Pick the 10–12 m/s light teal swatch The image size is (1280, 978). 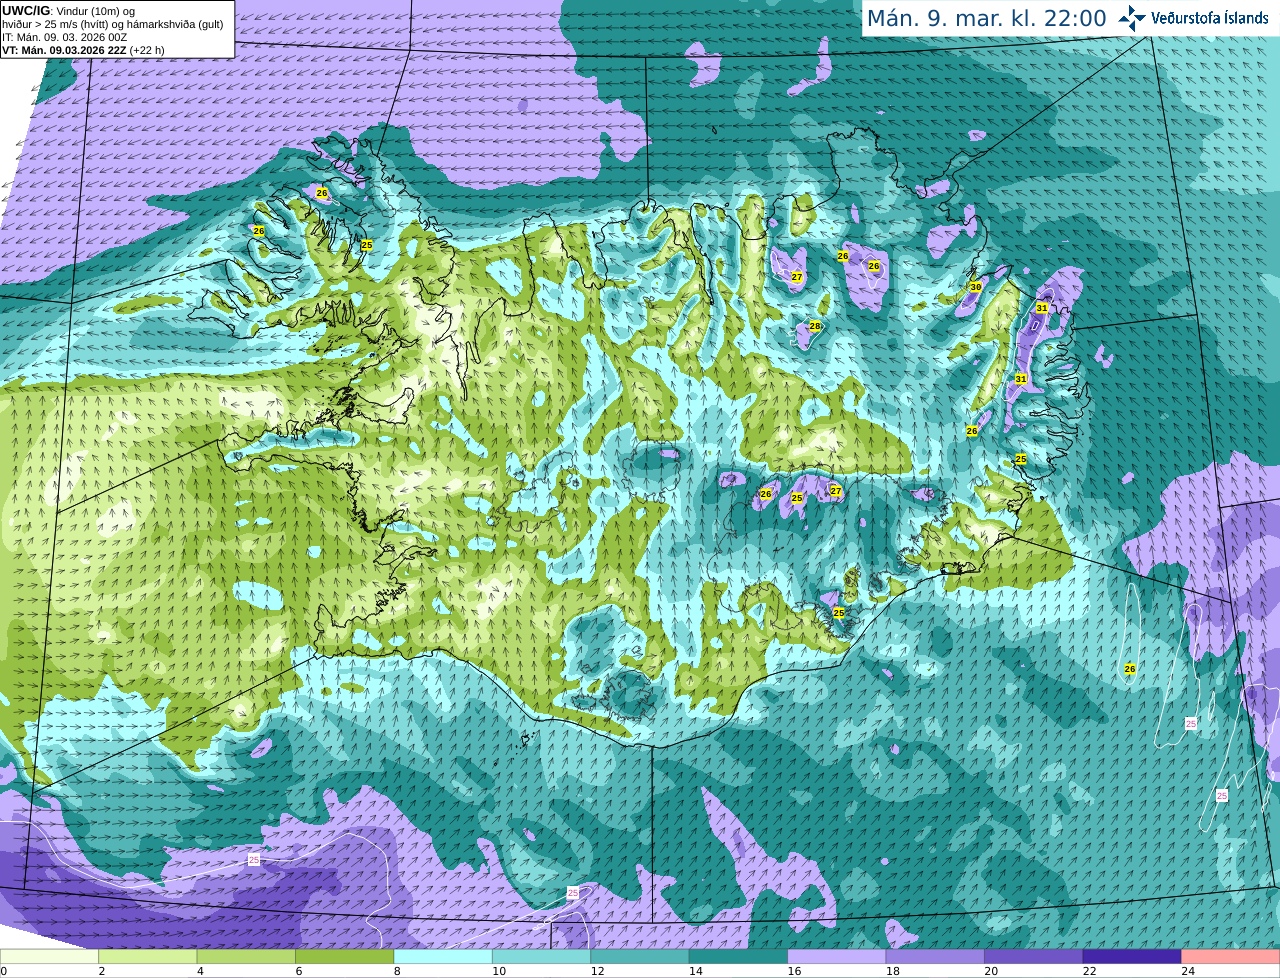(542, 956)
